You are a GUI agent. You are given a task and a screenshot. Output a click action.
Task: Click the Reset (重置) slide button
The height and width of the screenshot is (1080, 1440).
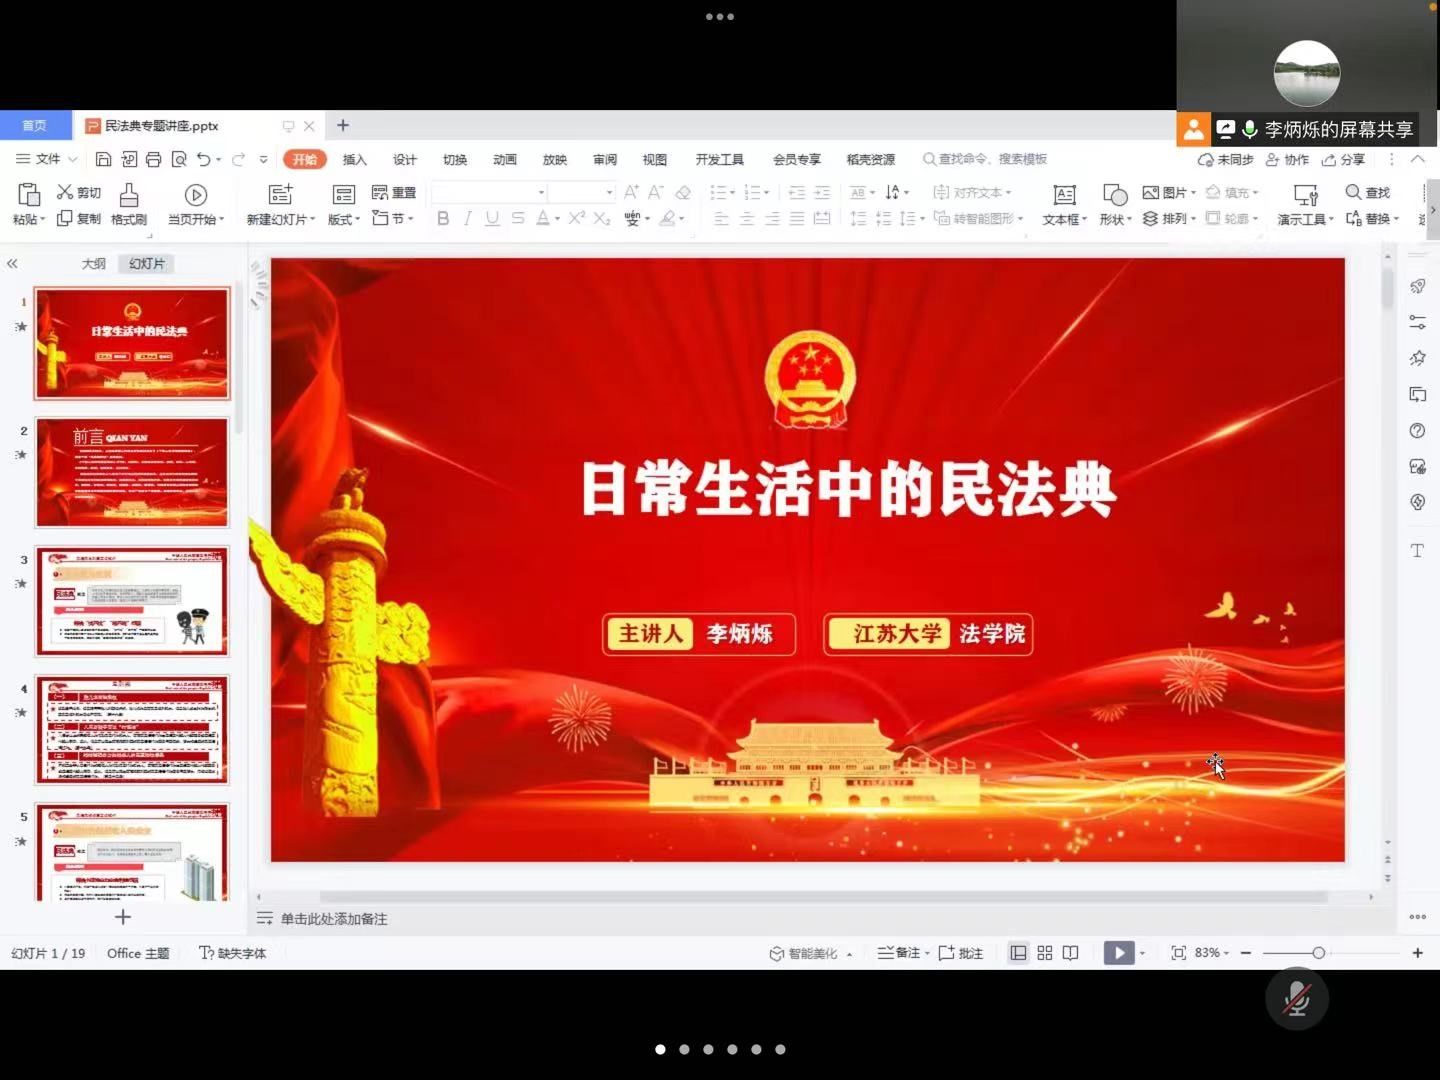394,192
